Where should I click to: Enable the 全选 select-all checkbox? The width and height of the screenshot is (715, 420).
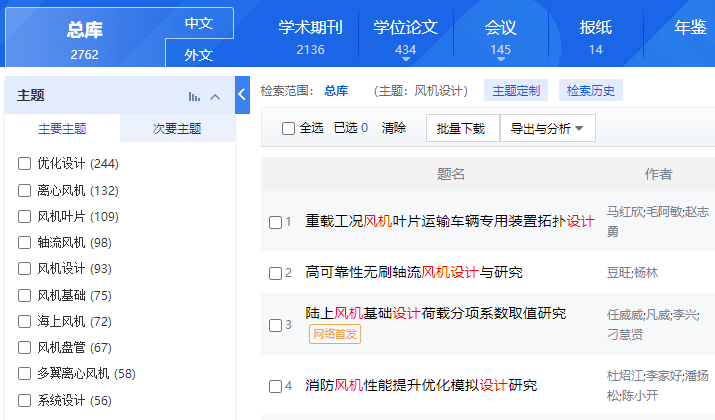pos(289,128)
